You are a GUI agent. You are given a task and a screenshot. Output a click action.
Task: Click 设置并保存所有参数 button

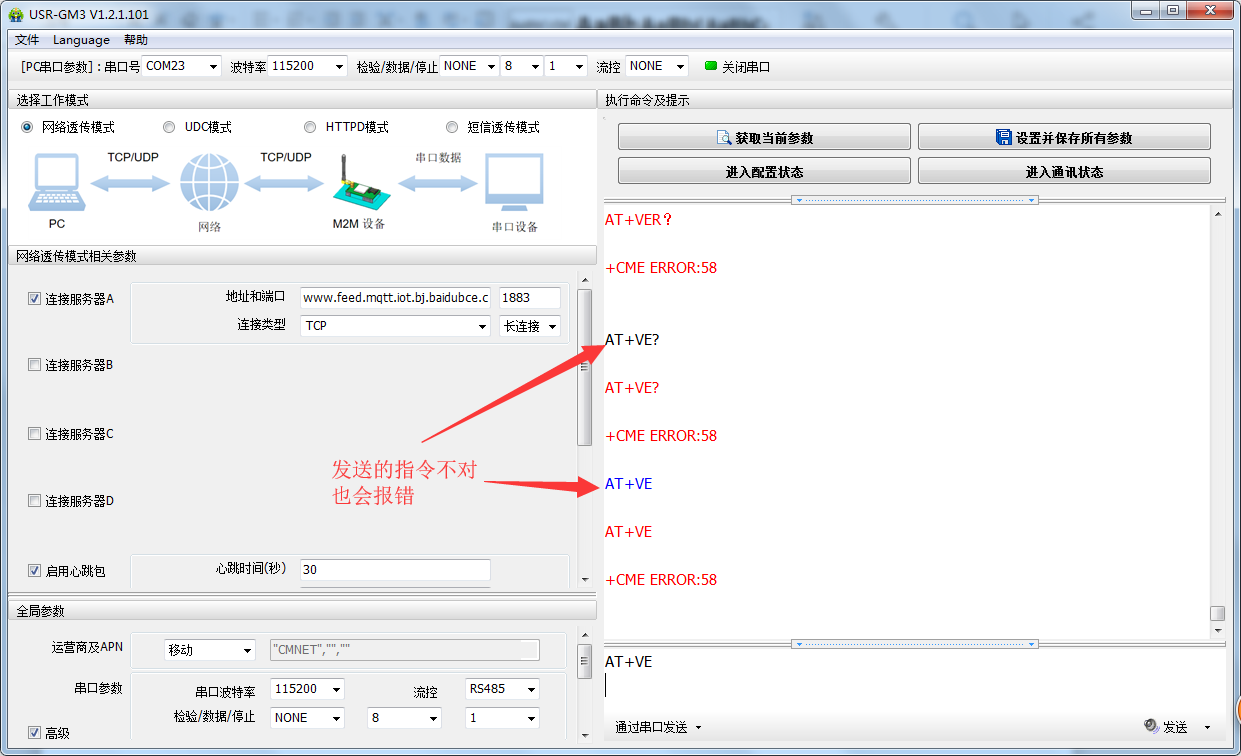tap(1064, 138)
